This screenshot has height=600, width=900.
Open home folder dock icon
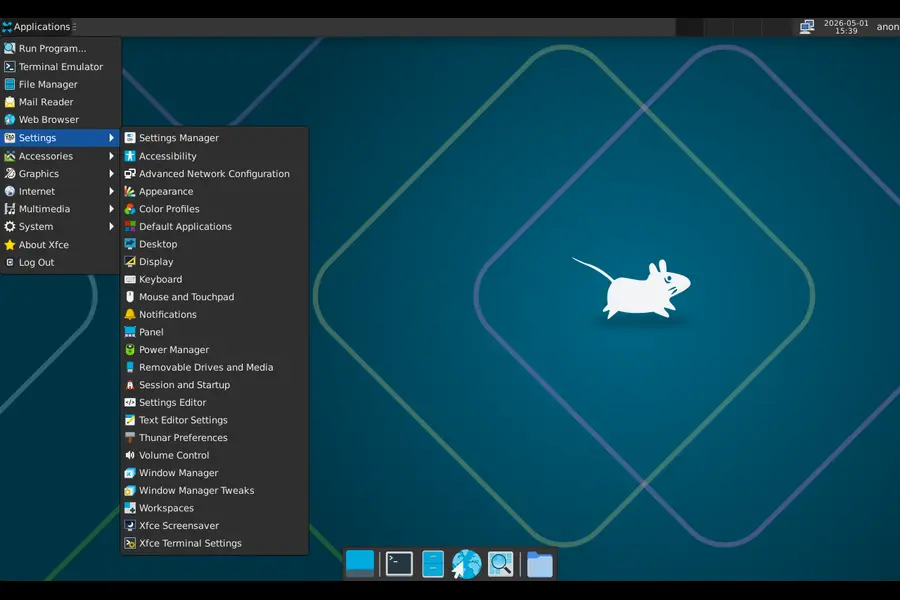[540, 564]
